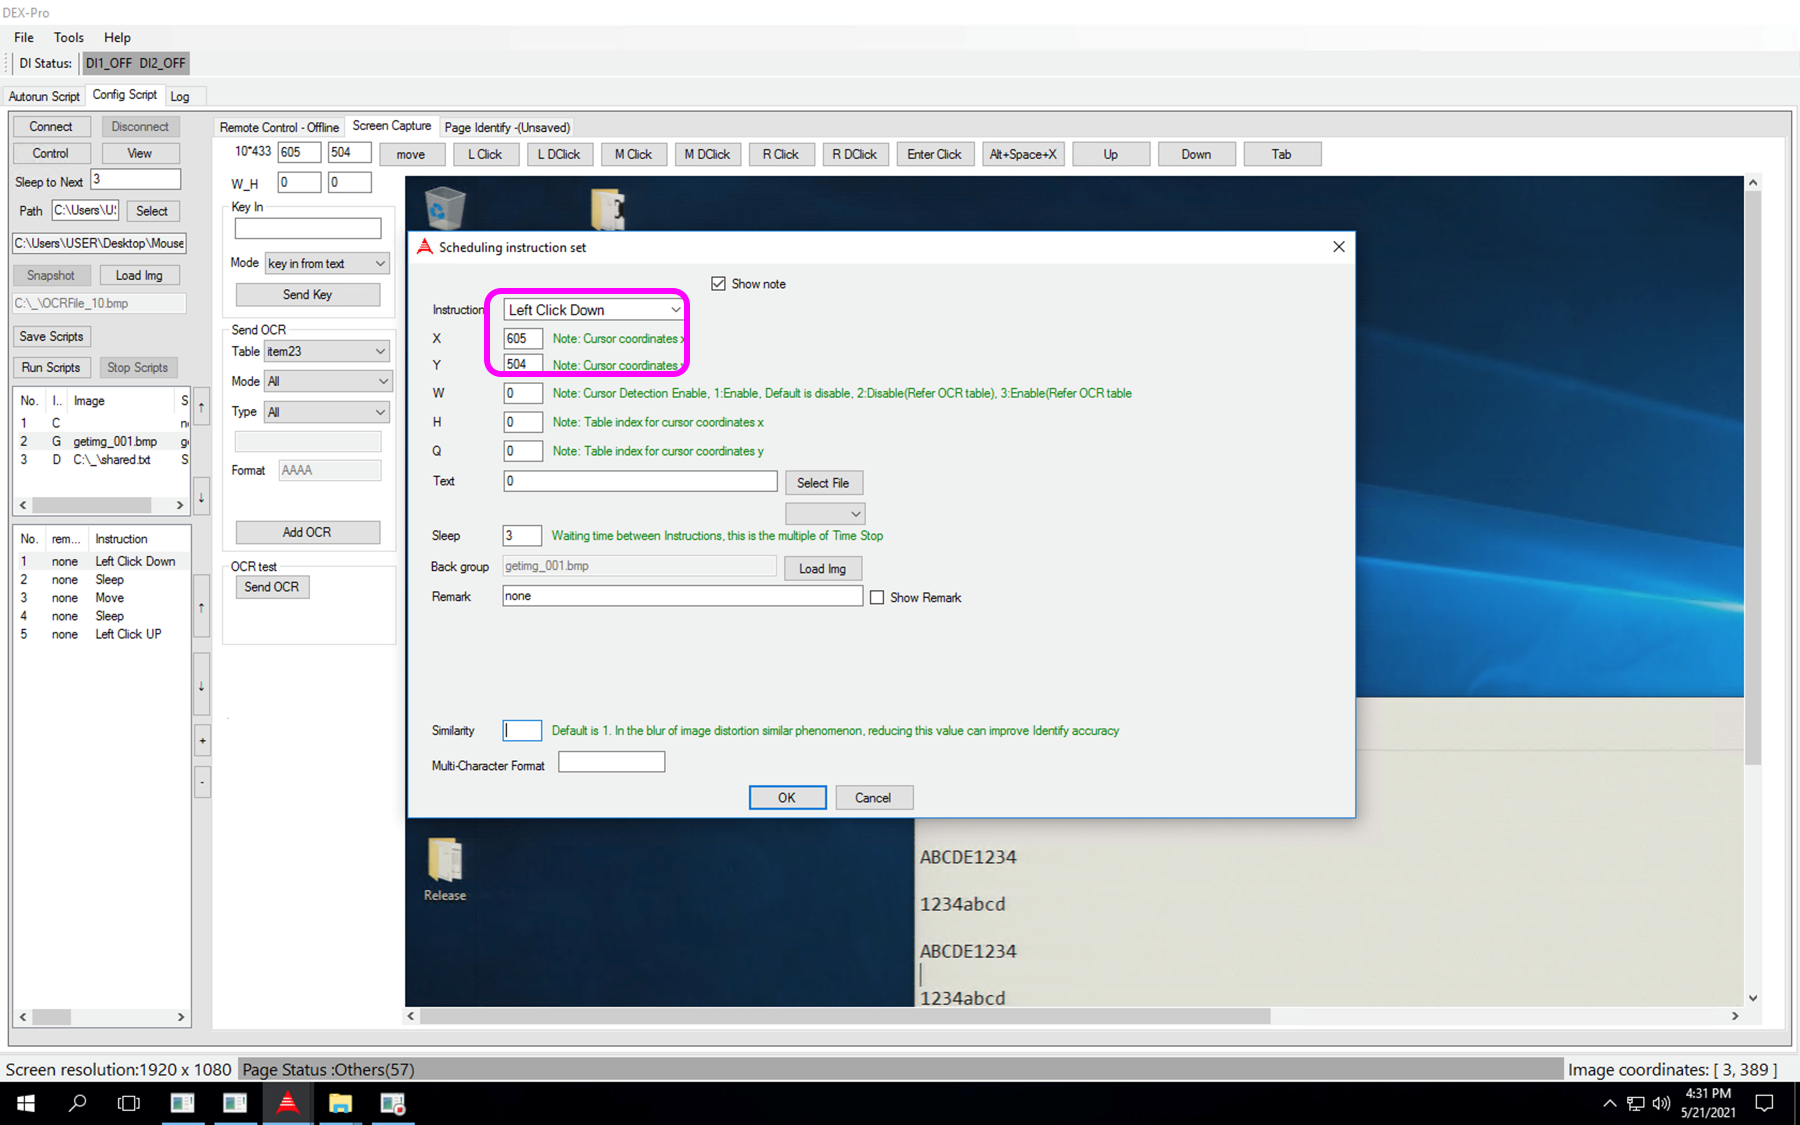The height and width of the screenshot is (1125, 1800).
Task: Click the Run Scripts button
Action: pyautogui.click(x=51, y=367)
